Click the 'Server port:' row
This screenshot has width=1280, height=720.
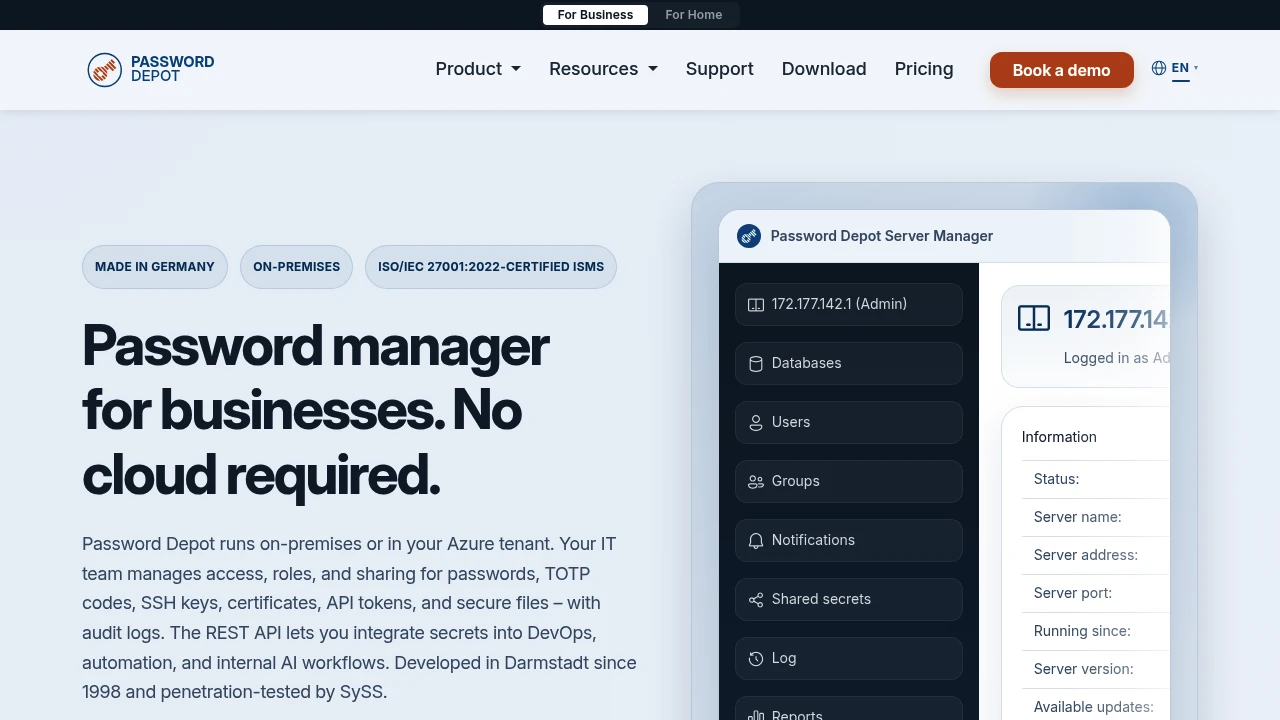(1095, 593)
